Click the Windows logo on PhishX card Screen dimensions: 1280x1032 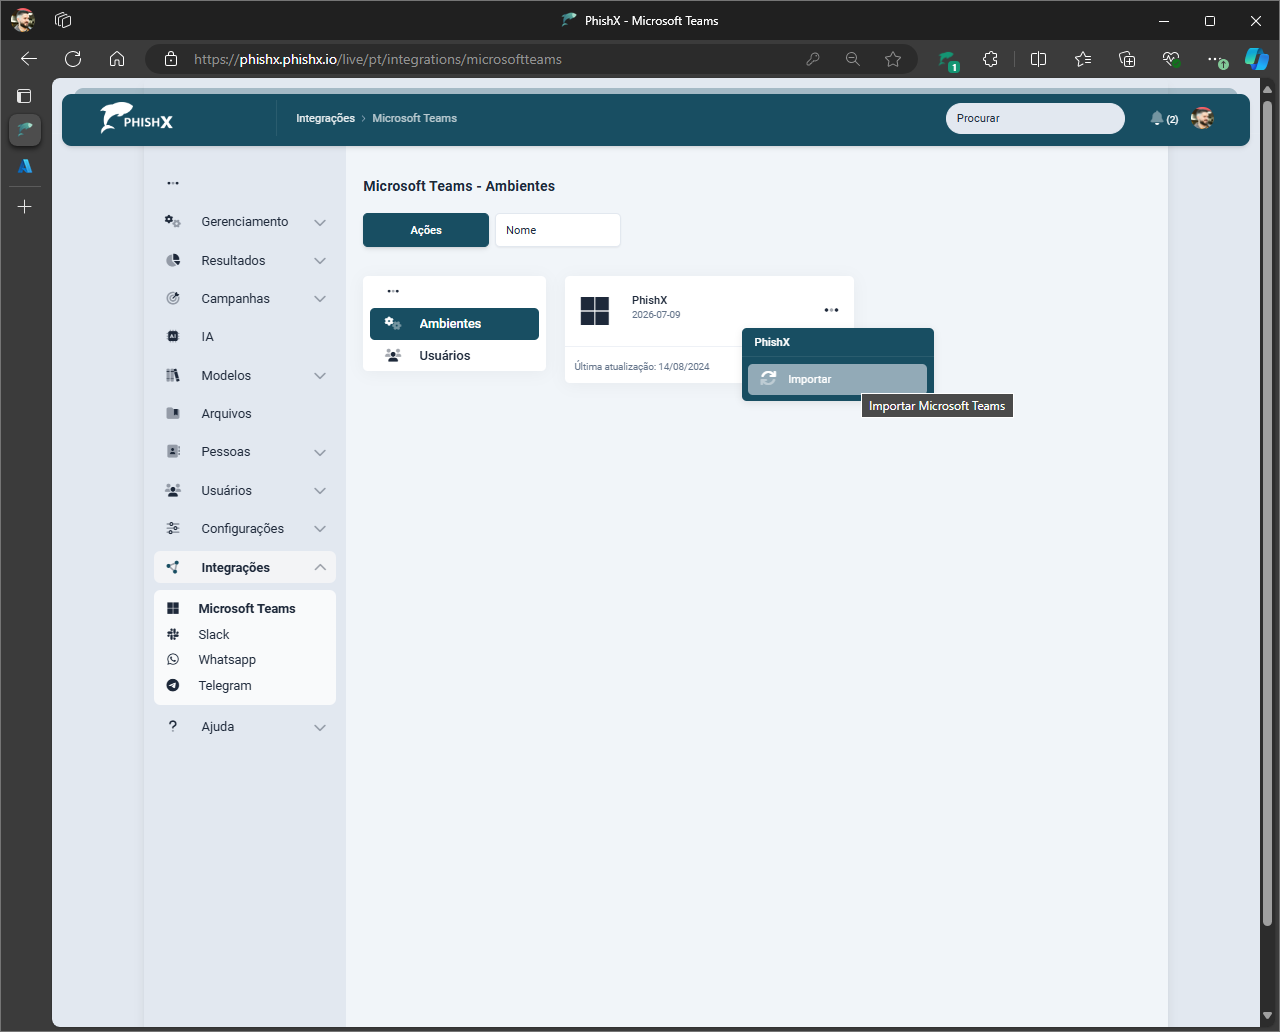point(595,311)
